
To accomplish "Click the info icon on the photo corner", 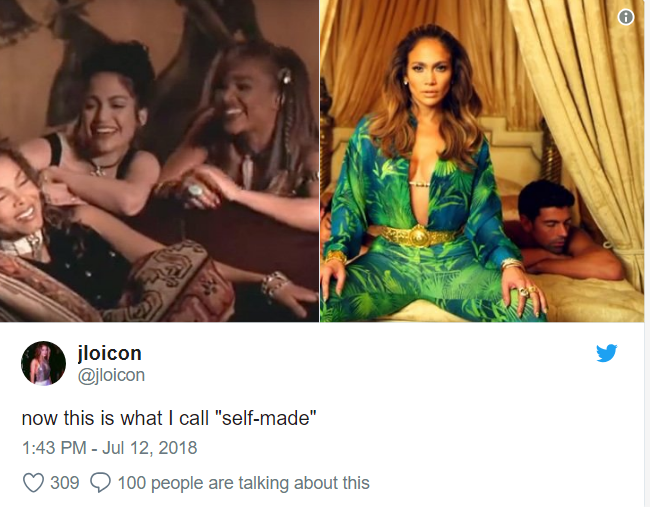I will coord(626,17).
